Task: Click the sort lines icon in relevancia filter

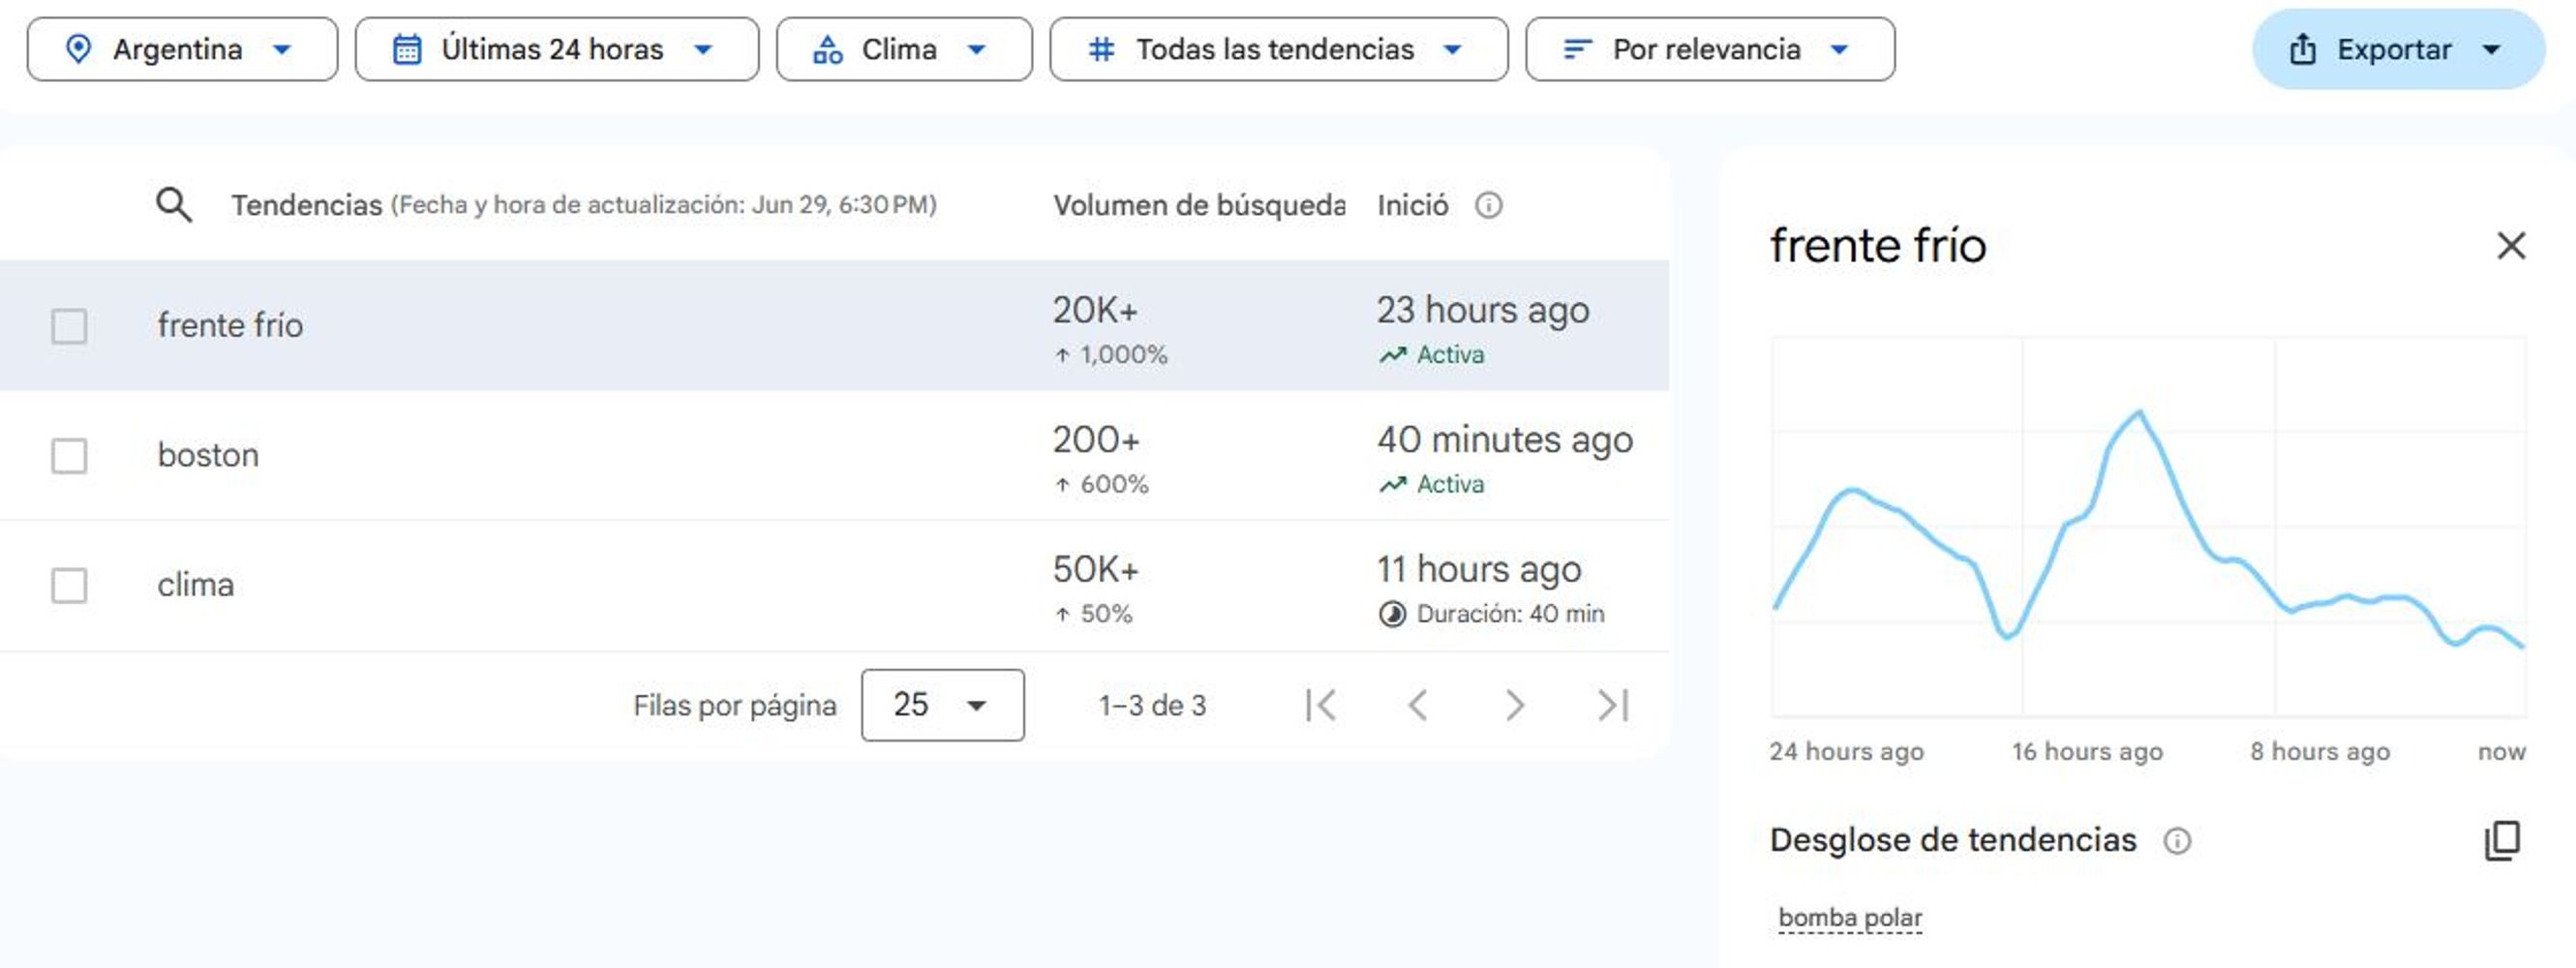Action: [1577, 49]
